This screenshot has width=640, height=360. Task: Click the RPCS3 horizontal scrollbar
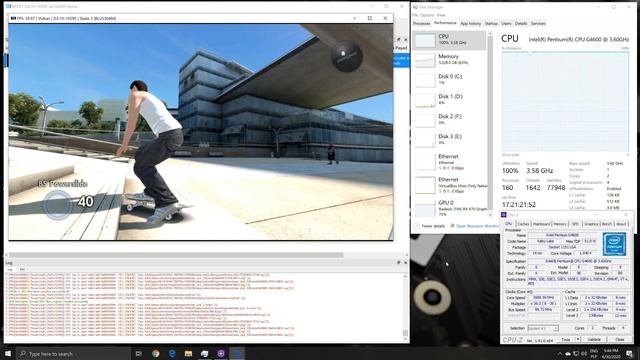(176, 255)
